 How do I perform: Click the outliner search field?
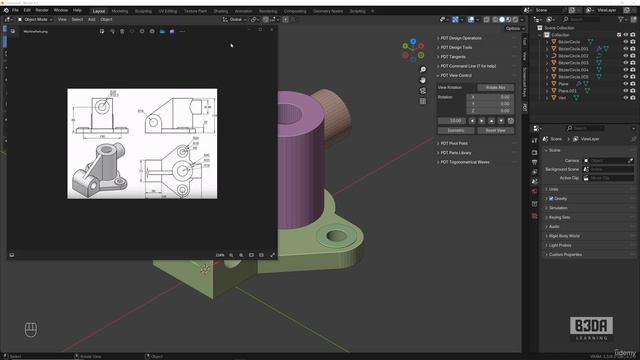tap(582, 19)
